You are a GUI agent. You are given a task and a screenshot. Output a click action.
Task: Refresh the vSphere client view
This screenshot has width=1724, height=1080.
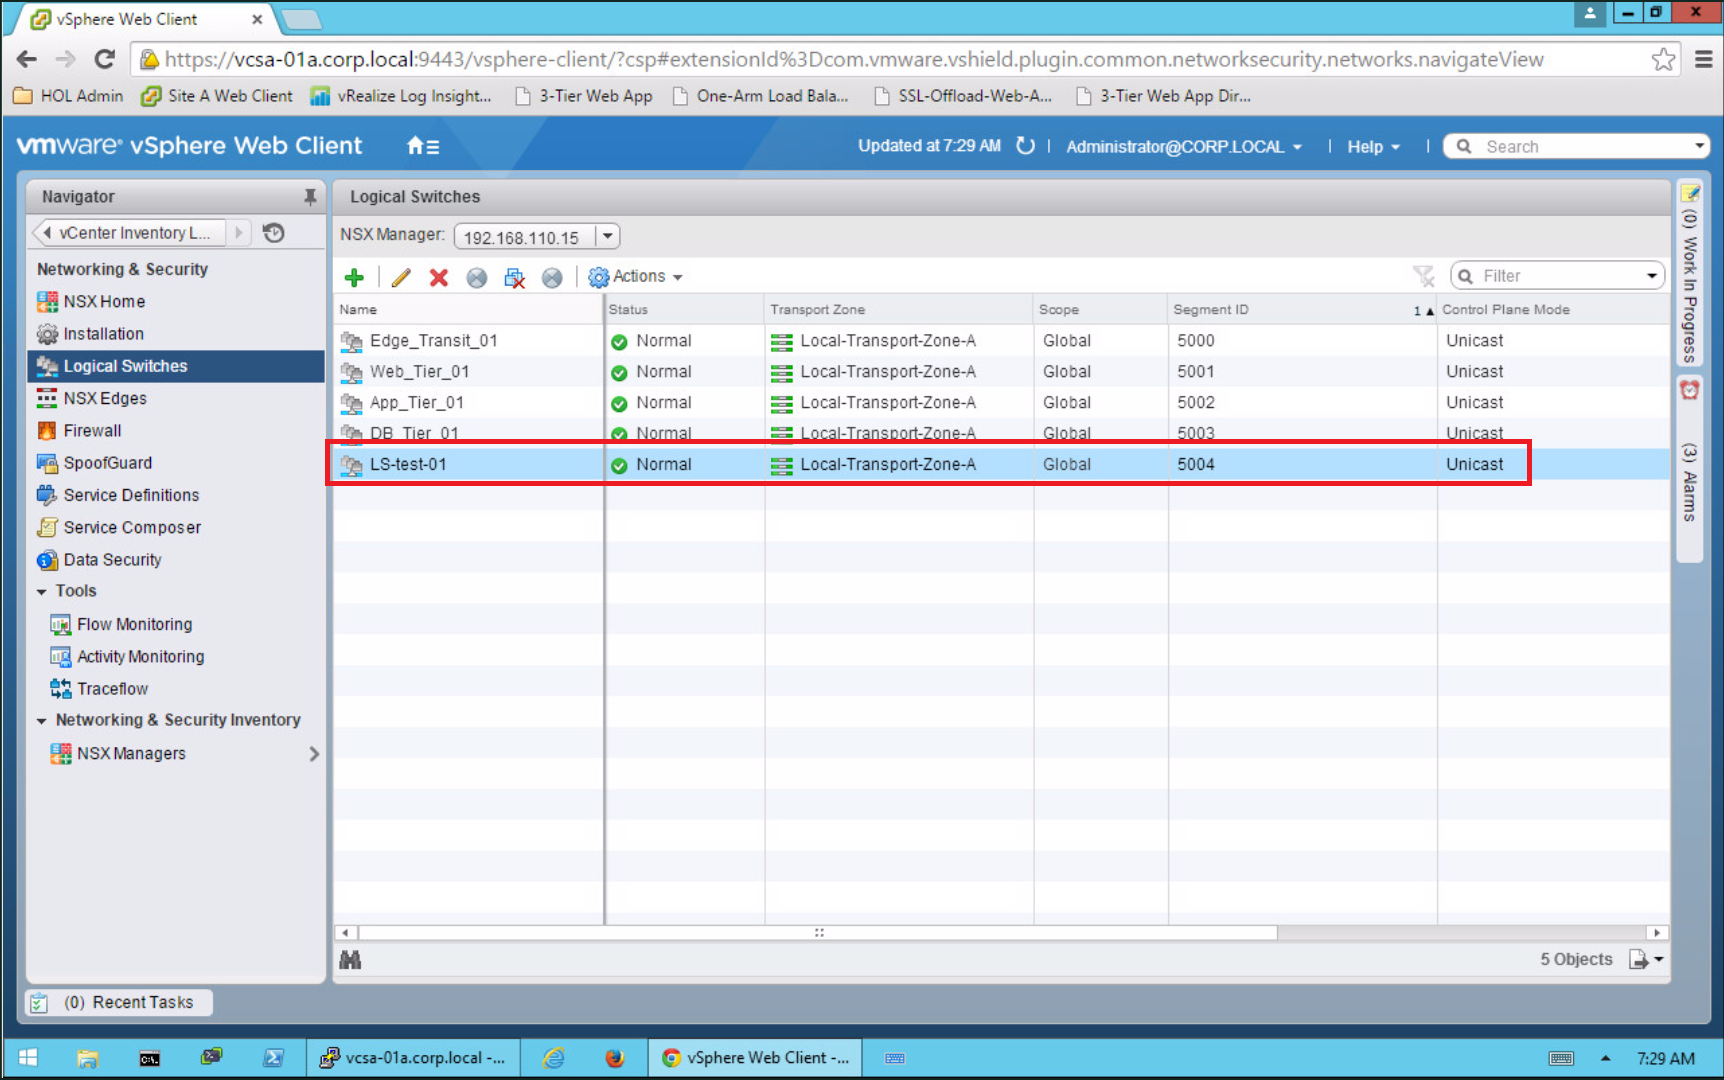(x=1025, y=146)
